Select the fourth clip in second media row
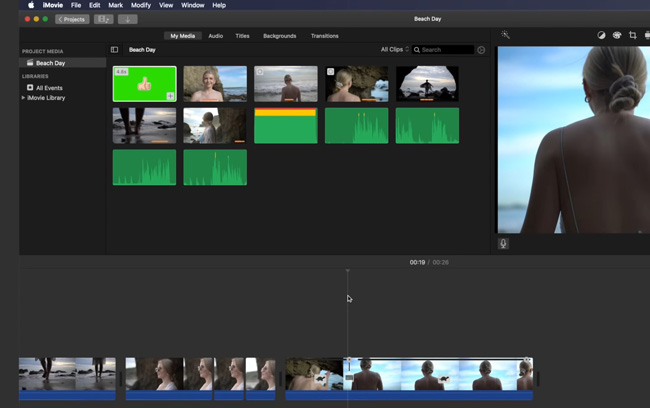The height and width of the screenshot is (408, 650). pyautogui.click(x=357, y=126)
